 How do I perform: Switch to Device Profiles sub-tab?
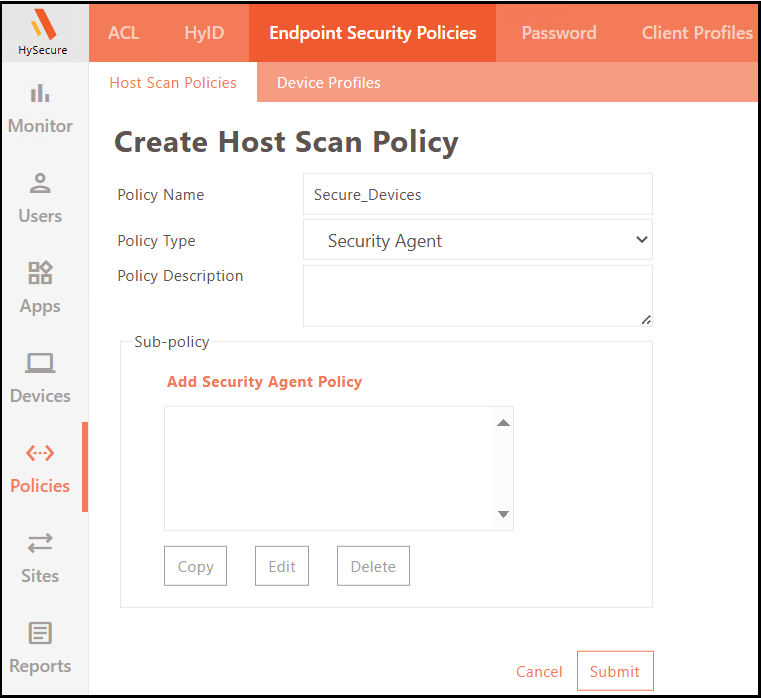(328, 83)
